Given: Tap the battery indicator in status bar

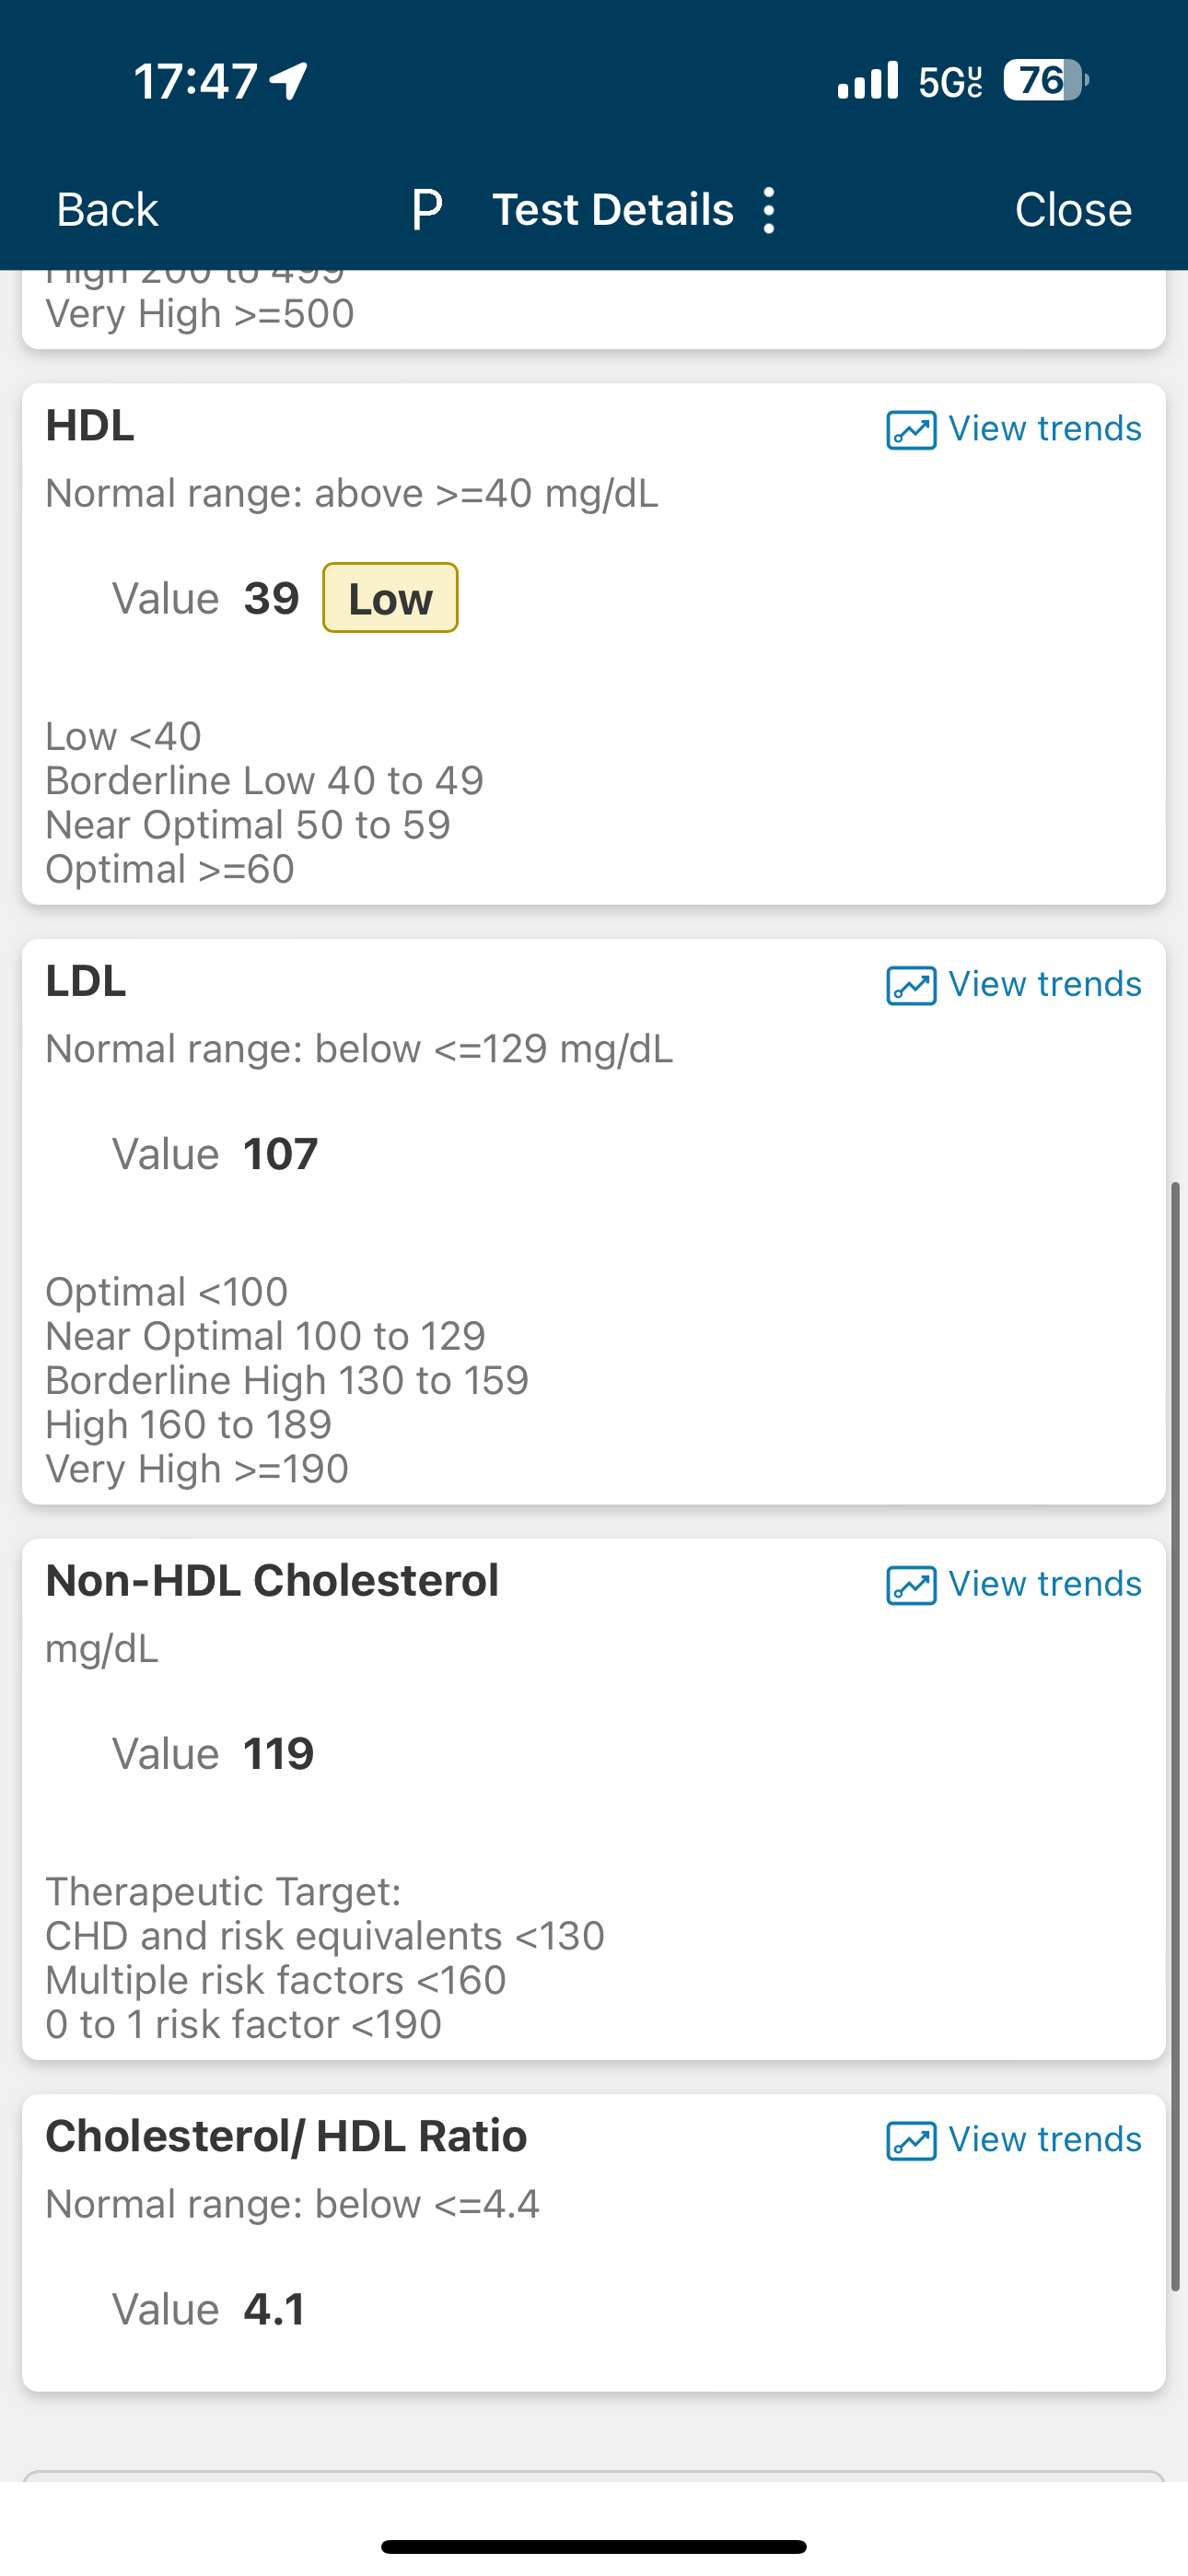Looking at the screenshot, I should 1046,80.
